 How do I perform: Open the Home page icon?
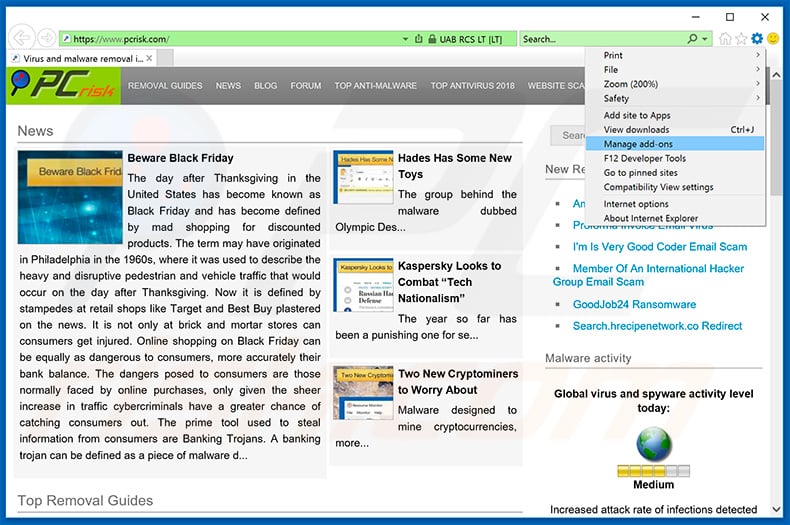[725, 39]
